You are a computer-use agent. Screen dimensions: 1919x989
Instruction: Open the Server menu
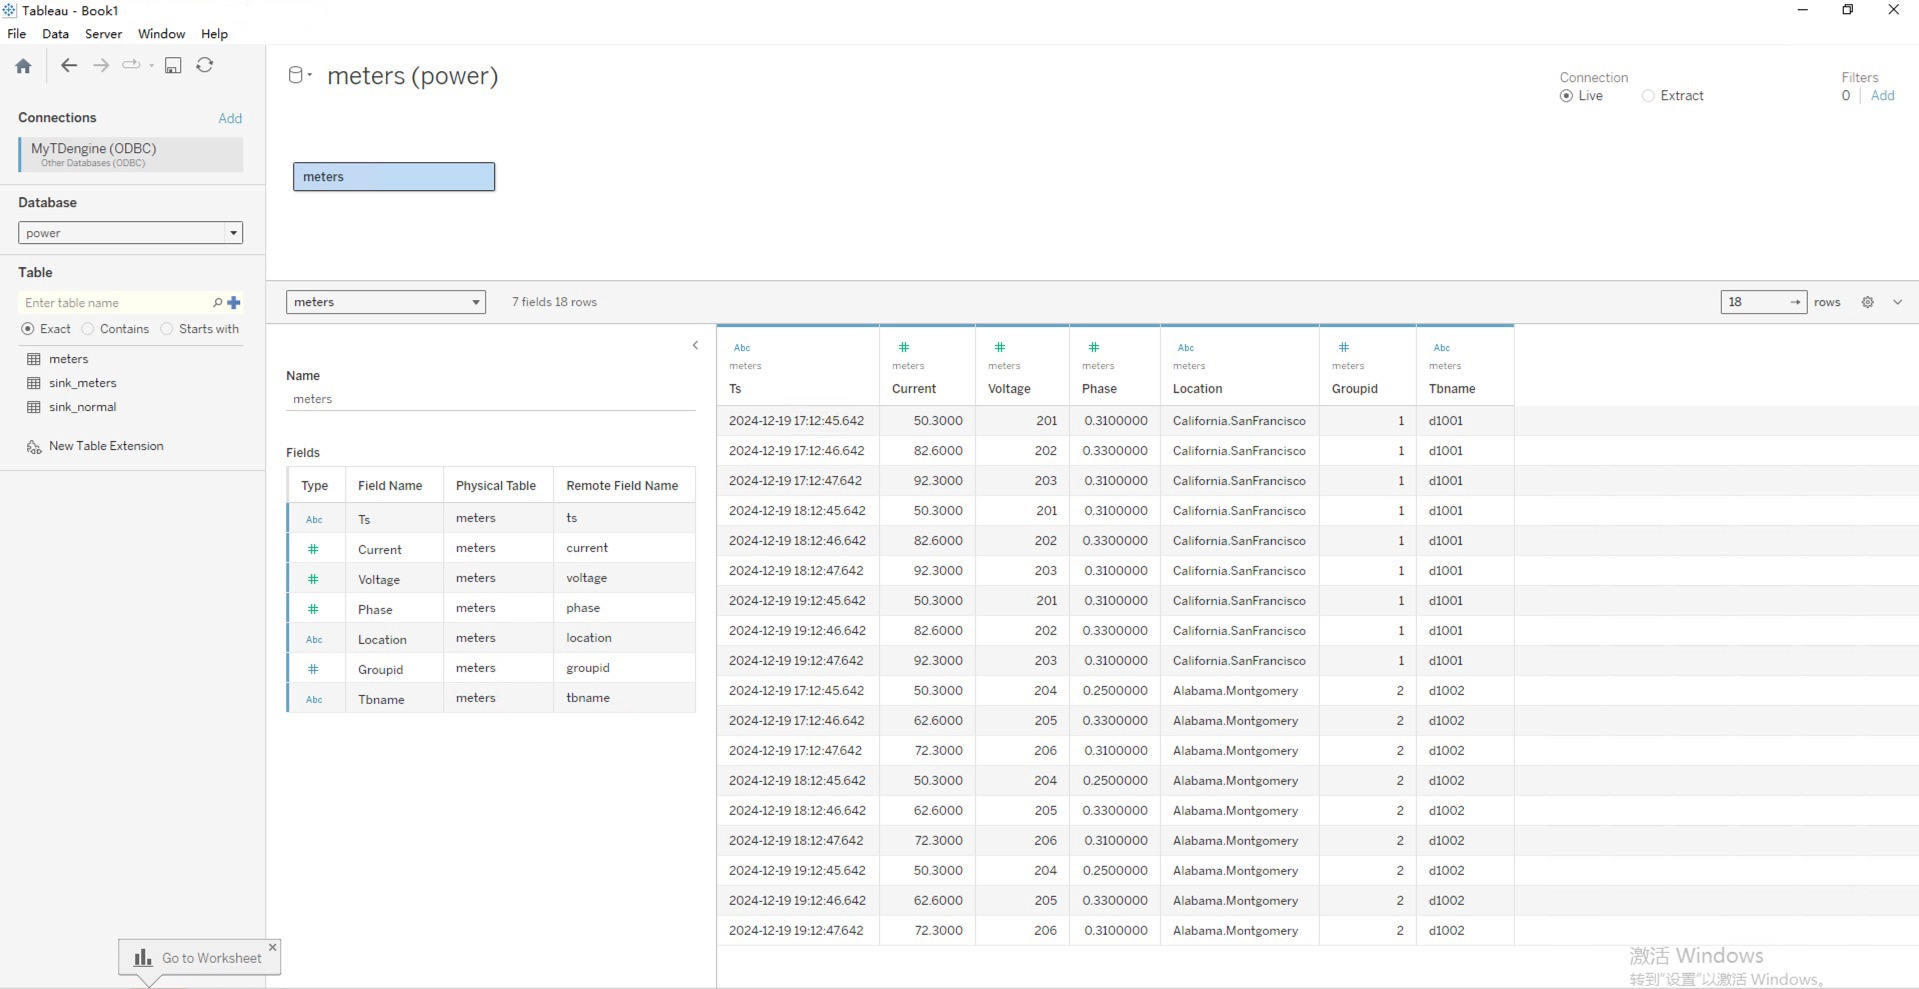tap(103, 33)
